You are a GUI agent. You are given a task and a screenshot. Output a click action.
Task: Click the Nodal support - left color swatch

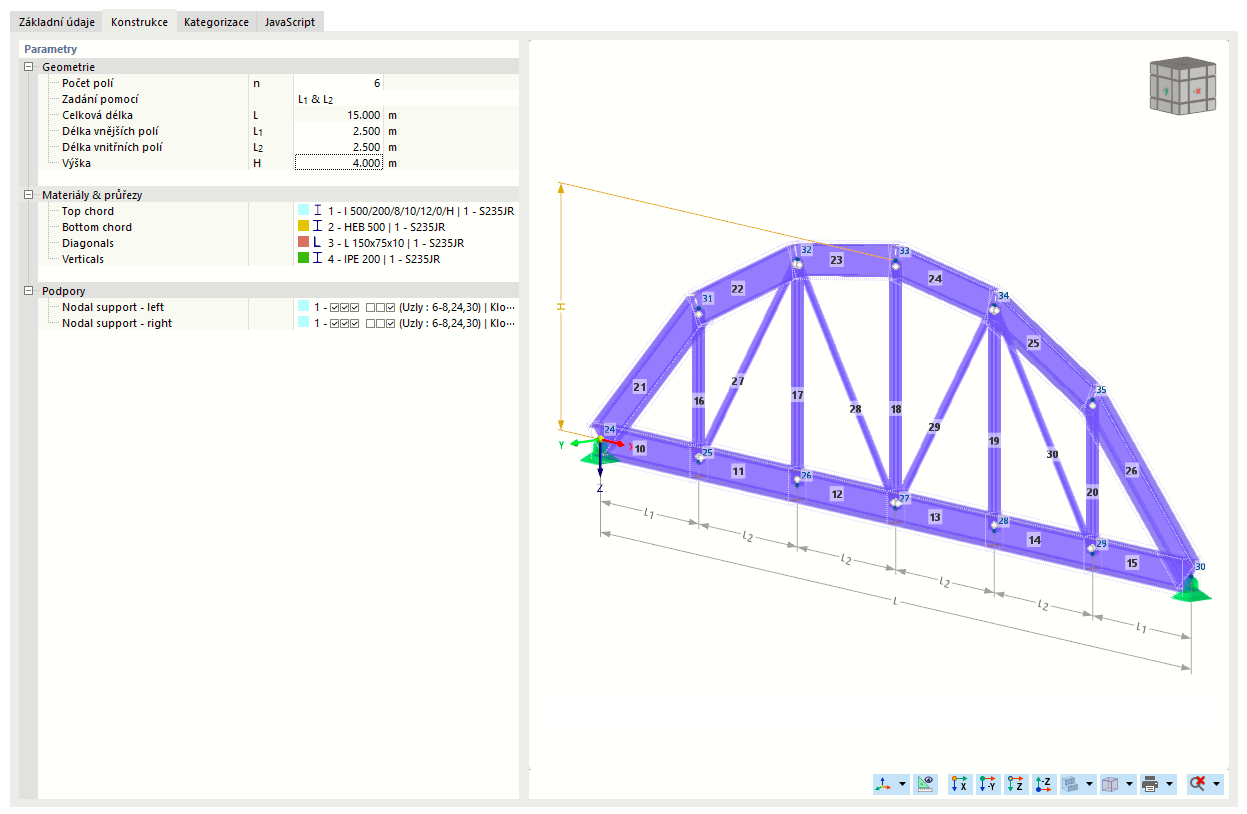pos(303,307)
